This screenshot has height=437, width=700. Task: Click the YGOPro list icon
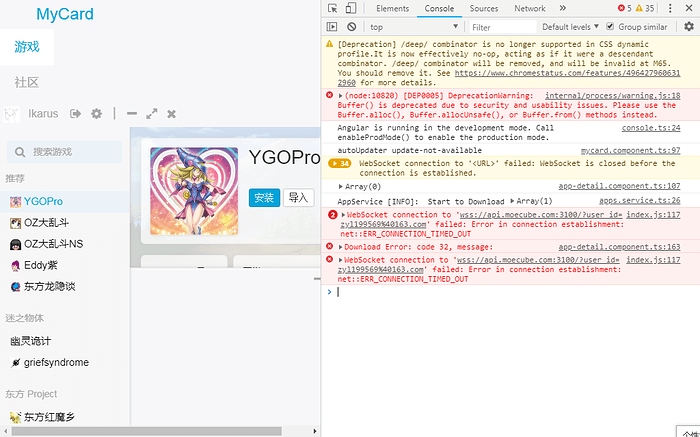click(x=16, y=202)
